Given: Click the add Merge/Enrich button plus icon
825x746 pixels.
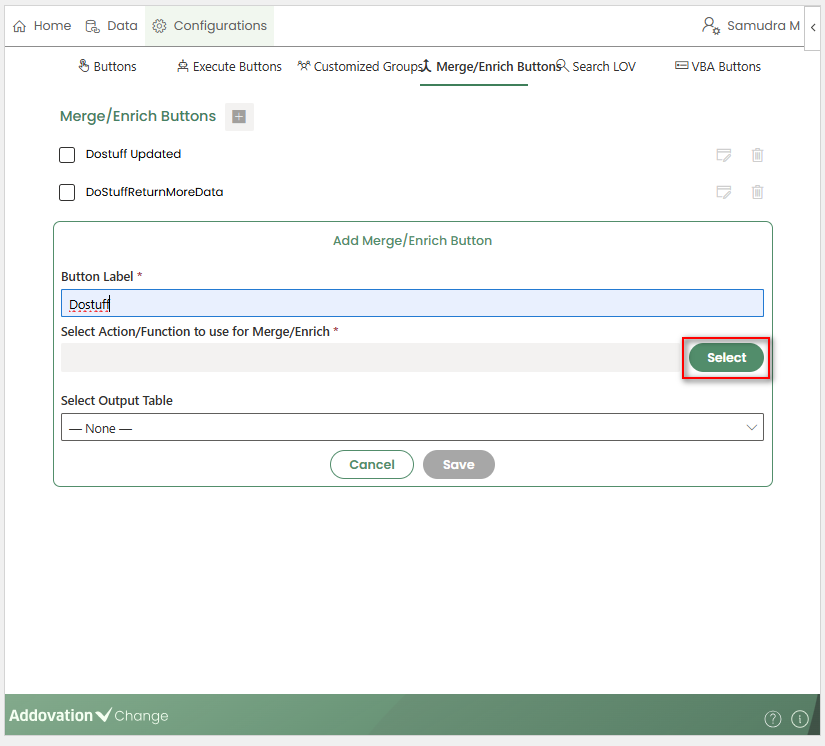Looking at the screenshot, I should click(x=239, y=117).
